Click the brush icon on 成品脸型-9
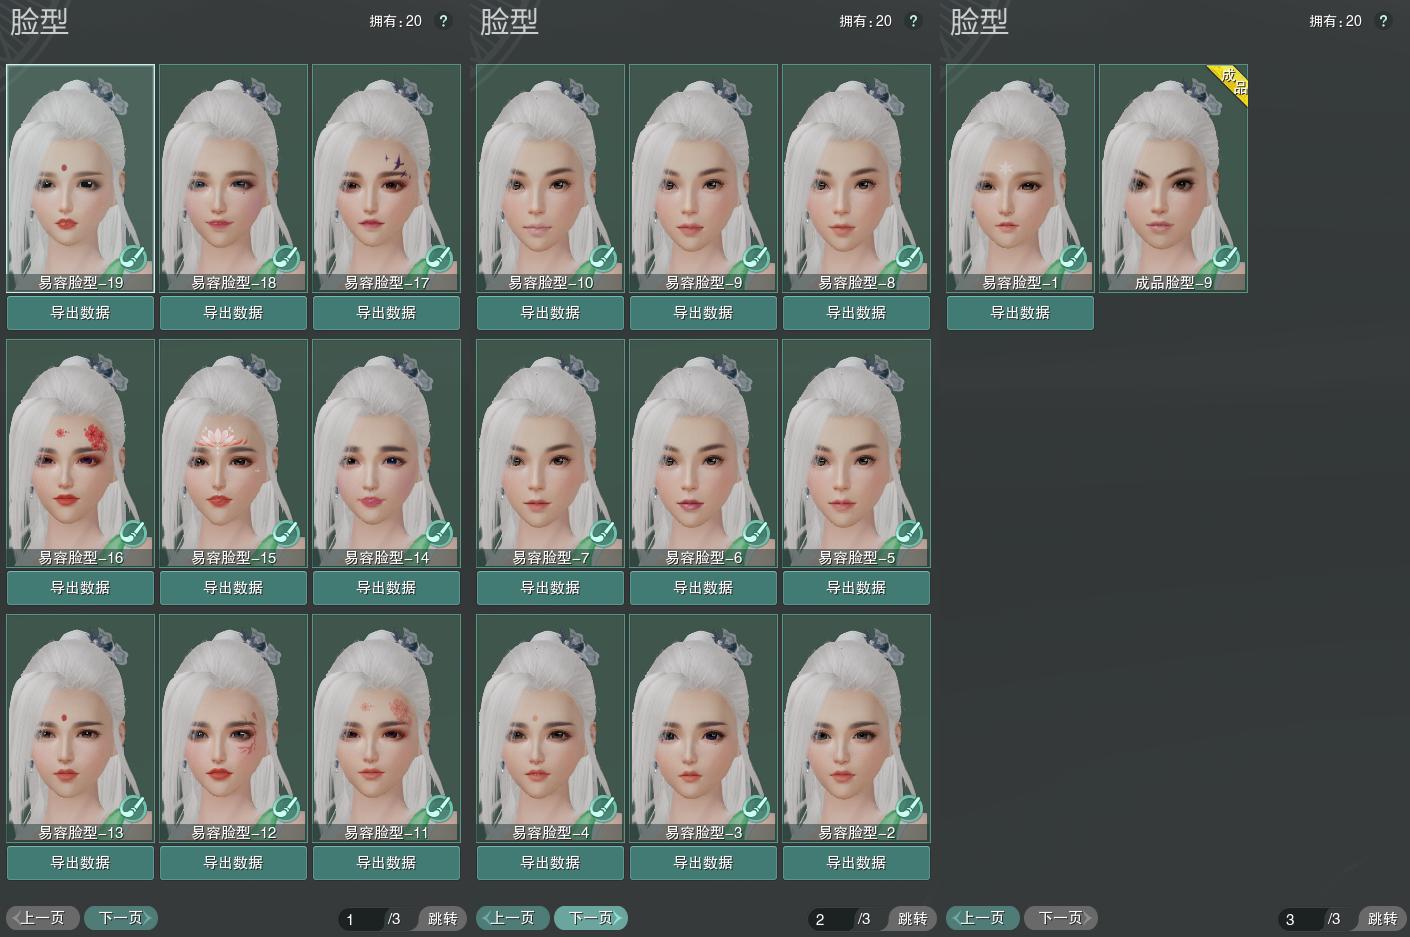The height and width of the screenshot is (937, 1410). [1226, 259]
